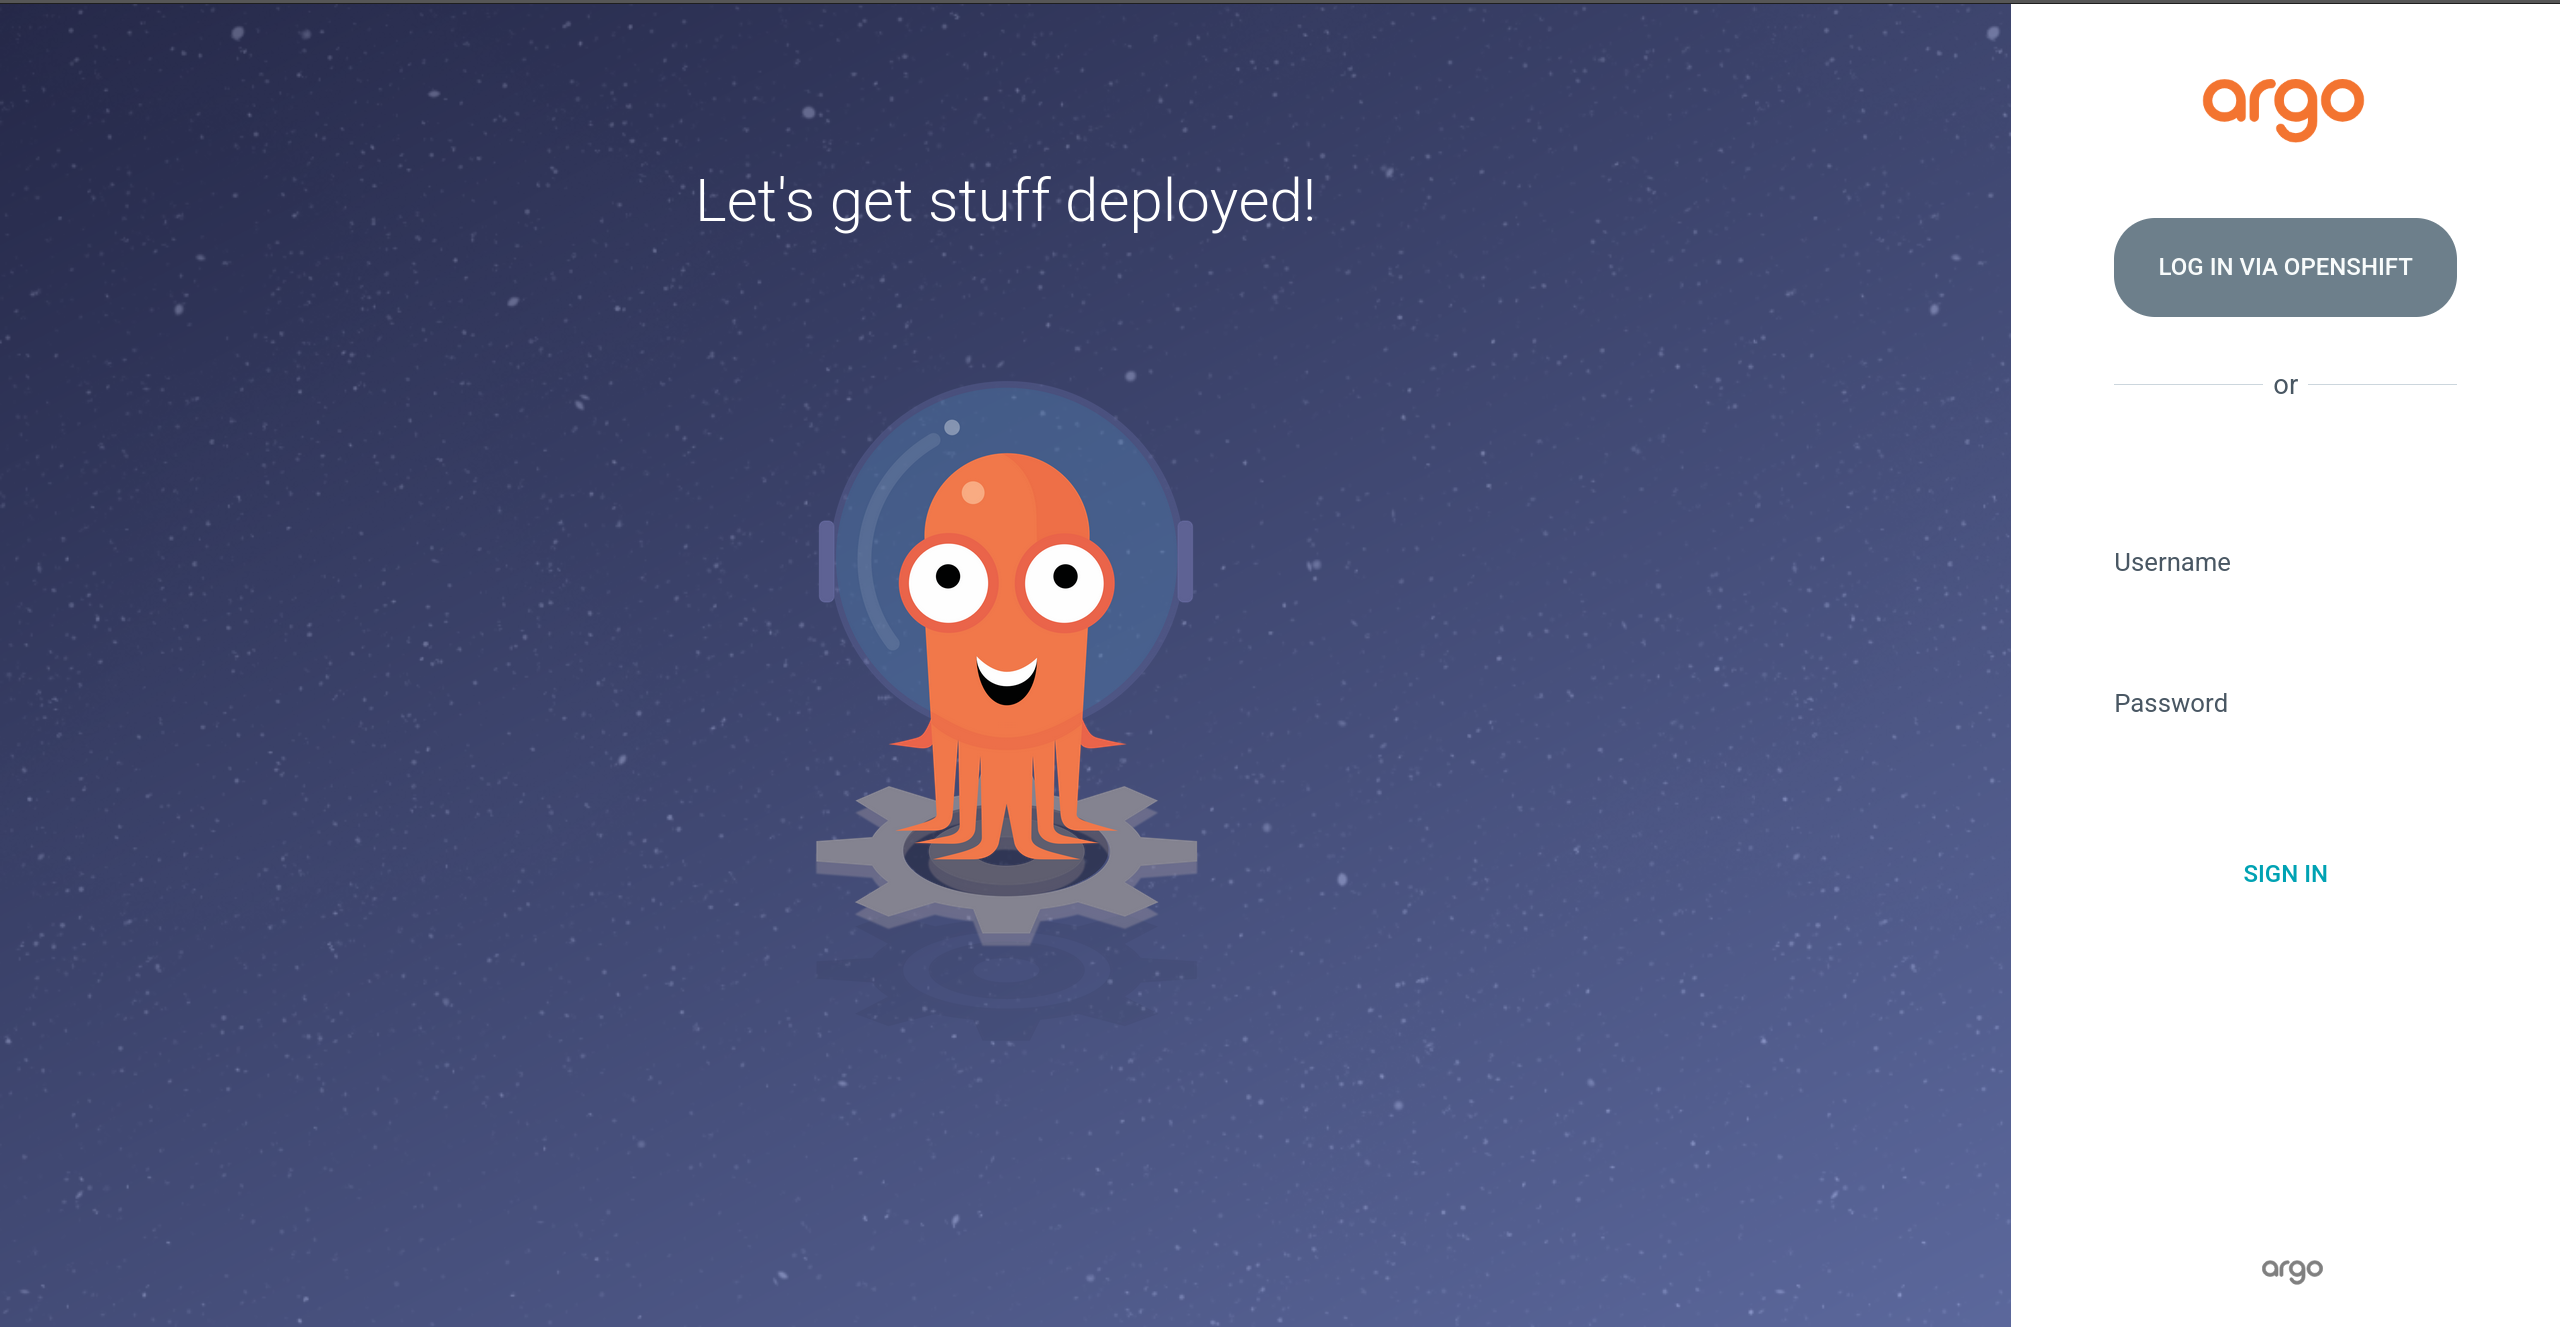Viewport: 2560px width, 1327px height.
Task: Select the orange argo logo at the top
Action: click(2285, 105)
